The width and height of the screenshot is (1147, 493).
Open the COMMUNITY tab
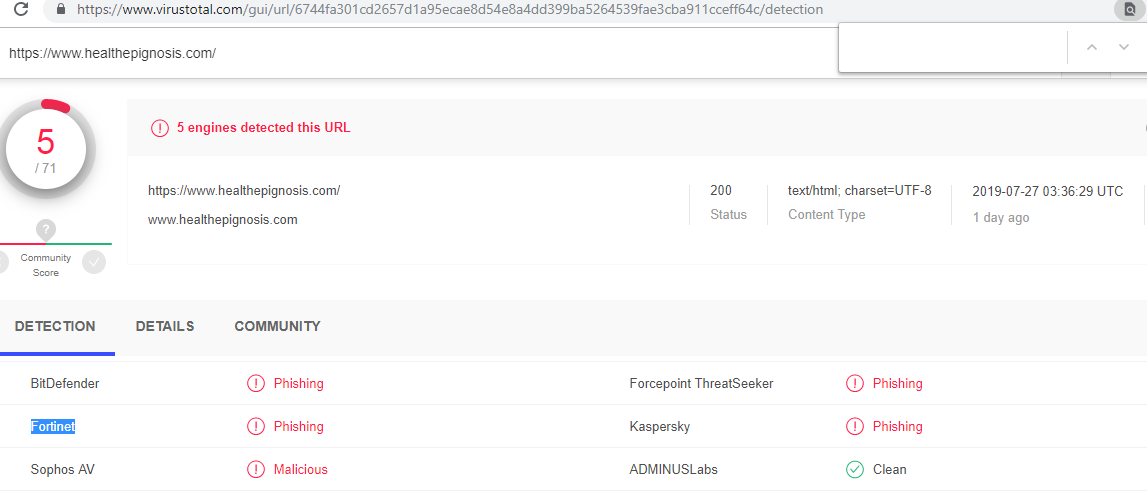point(277,326)
